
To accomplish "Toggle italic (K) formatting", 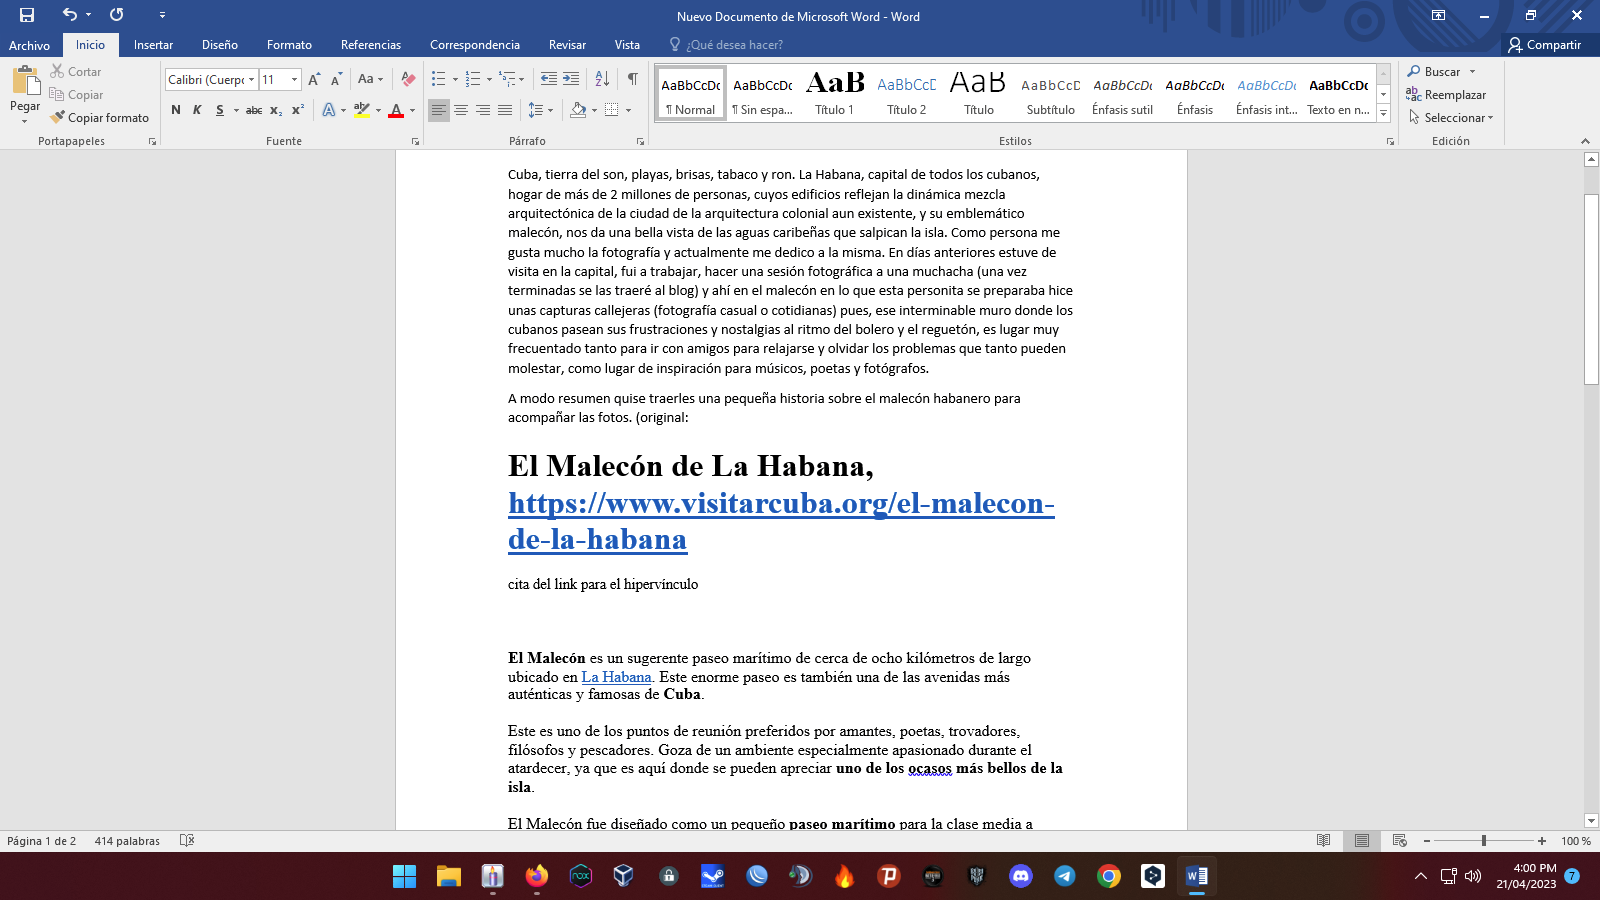I will [197, 110].
